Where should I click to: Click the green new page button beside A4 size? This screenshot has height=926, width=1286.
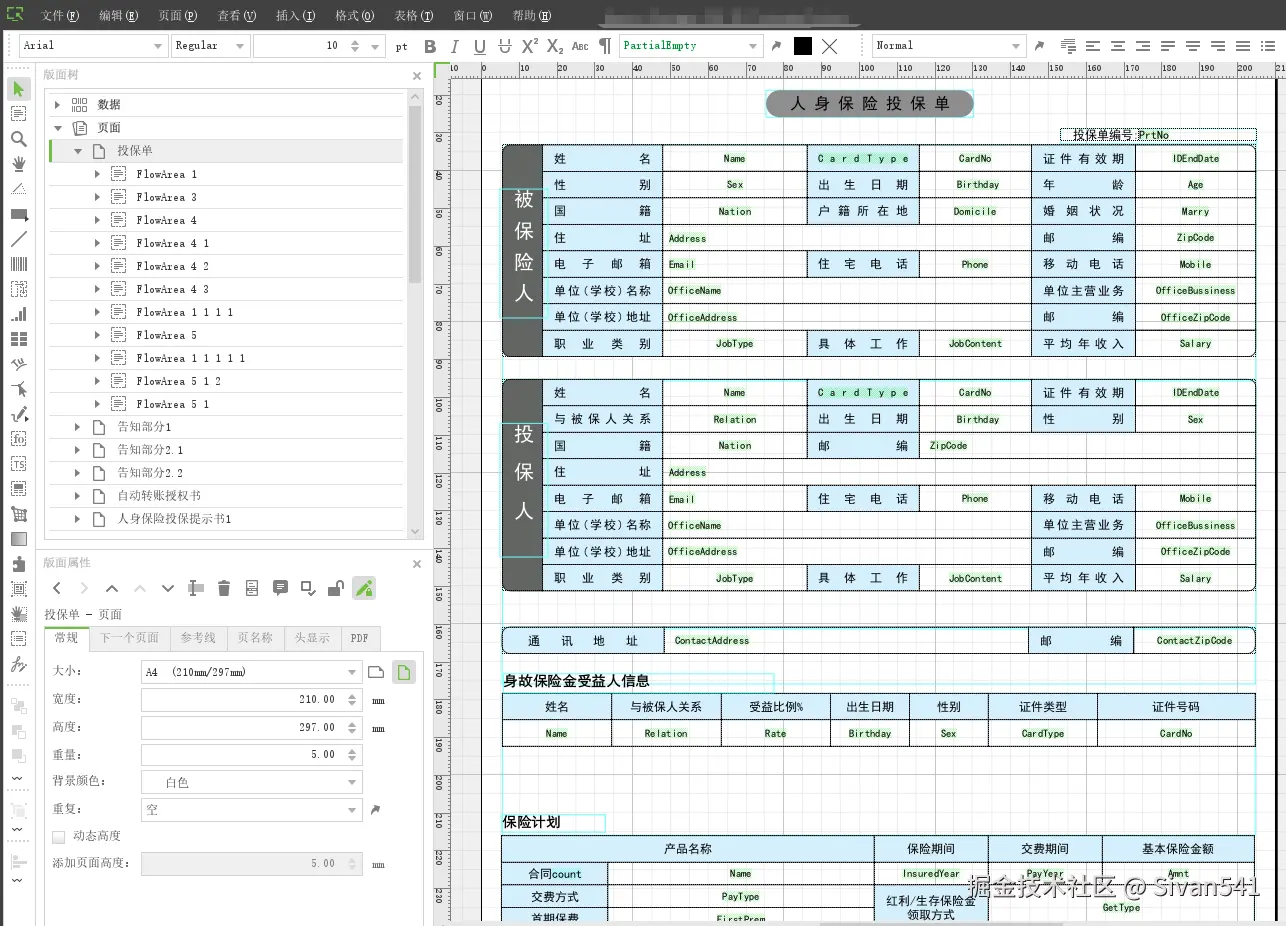coord(404,672)
